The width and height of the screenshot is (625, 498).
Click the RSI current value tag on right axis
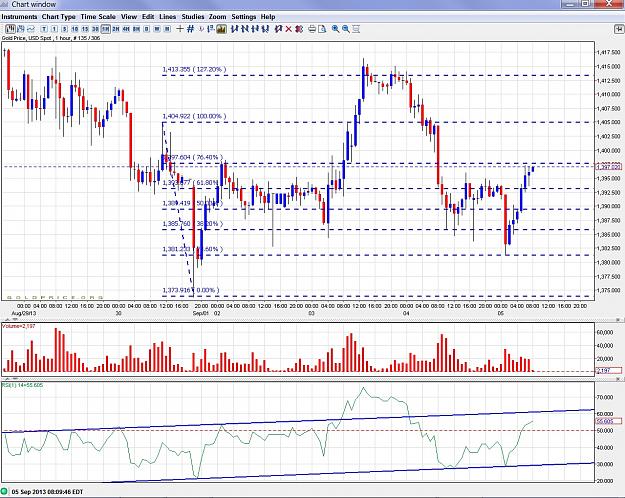(x=609, y=421)
